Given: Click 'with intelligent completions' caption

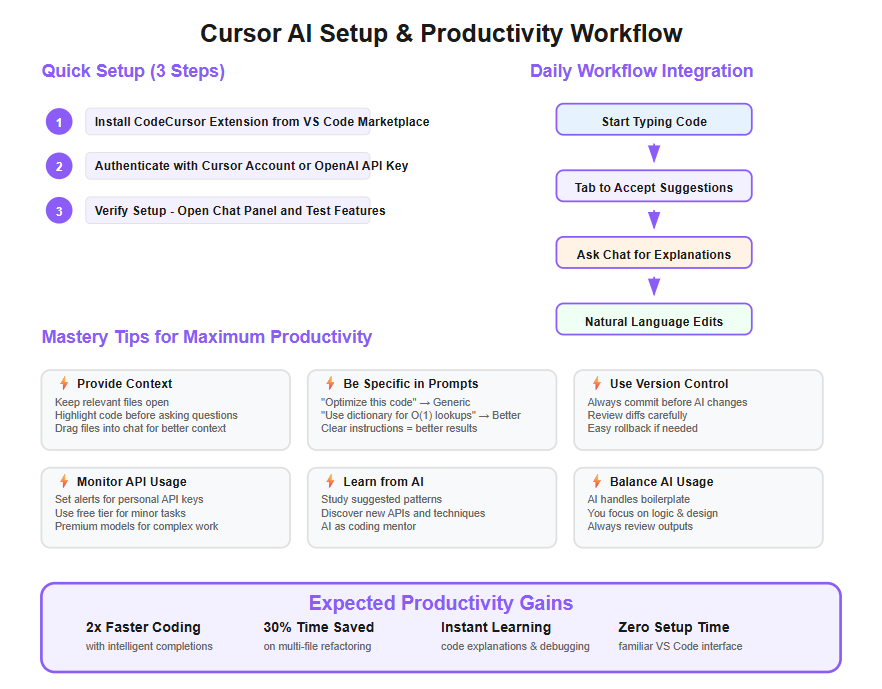Looking at the screenshot, I should point(149,646).
